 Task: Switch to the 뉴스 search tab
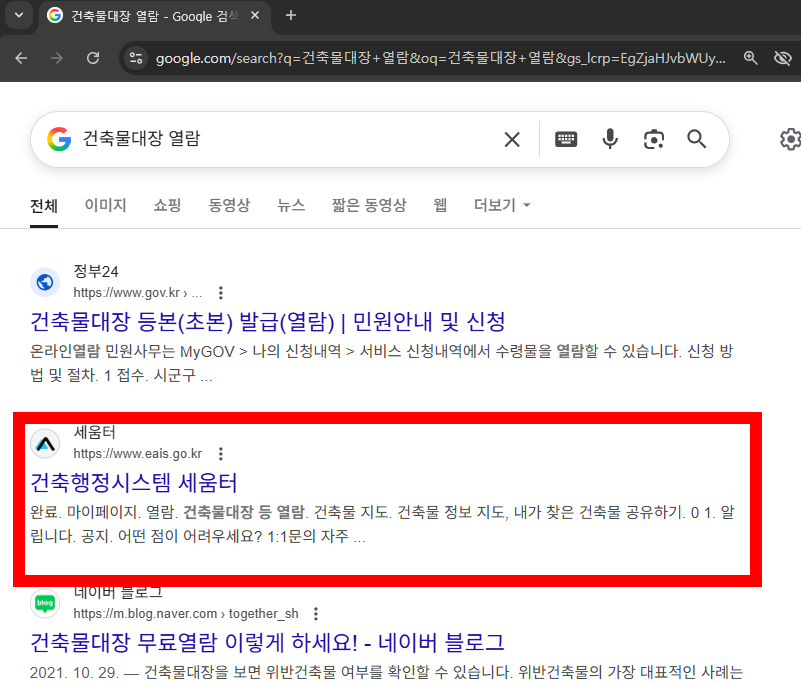tap(291, 205)
